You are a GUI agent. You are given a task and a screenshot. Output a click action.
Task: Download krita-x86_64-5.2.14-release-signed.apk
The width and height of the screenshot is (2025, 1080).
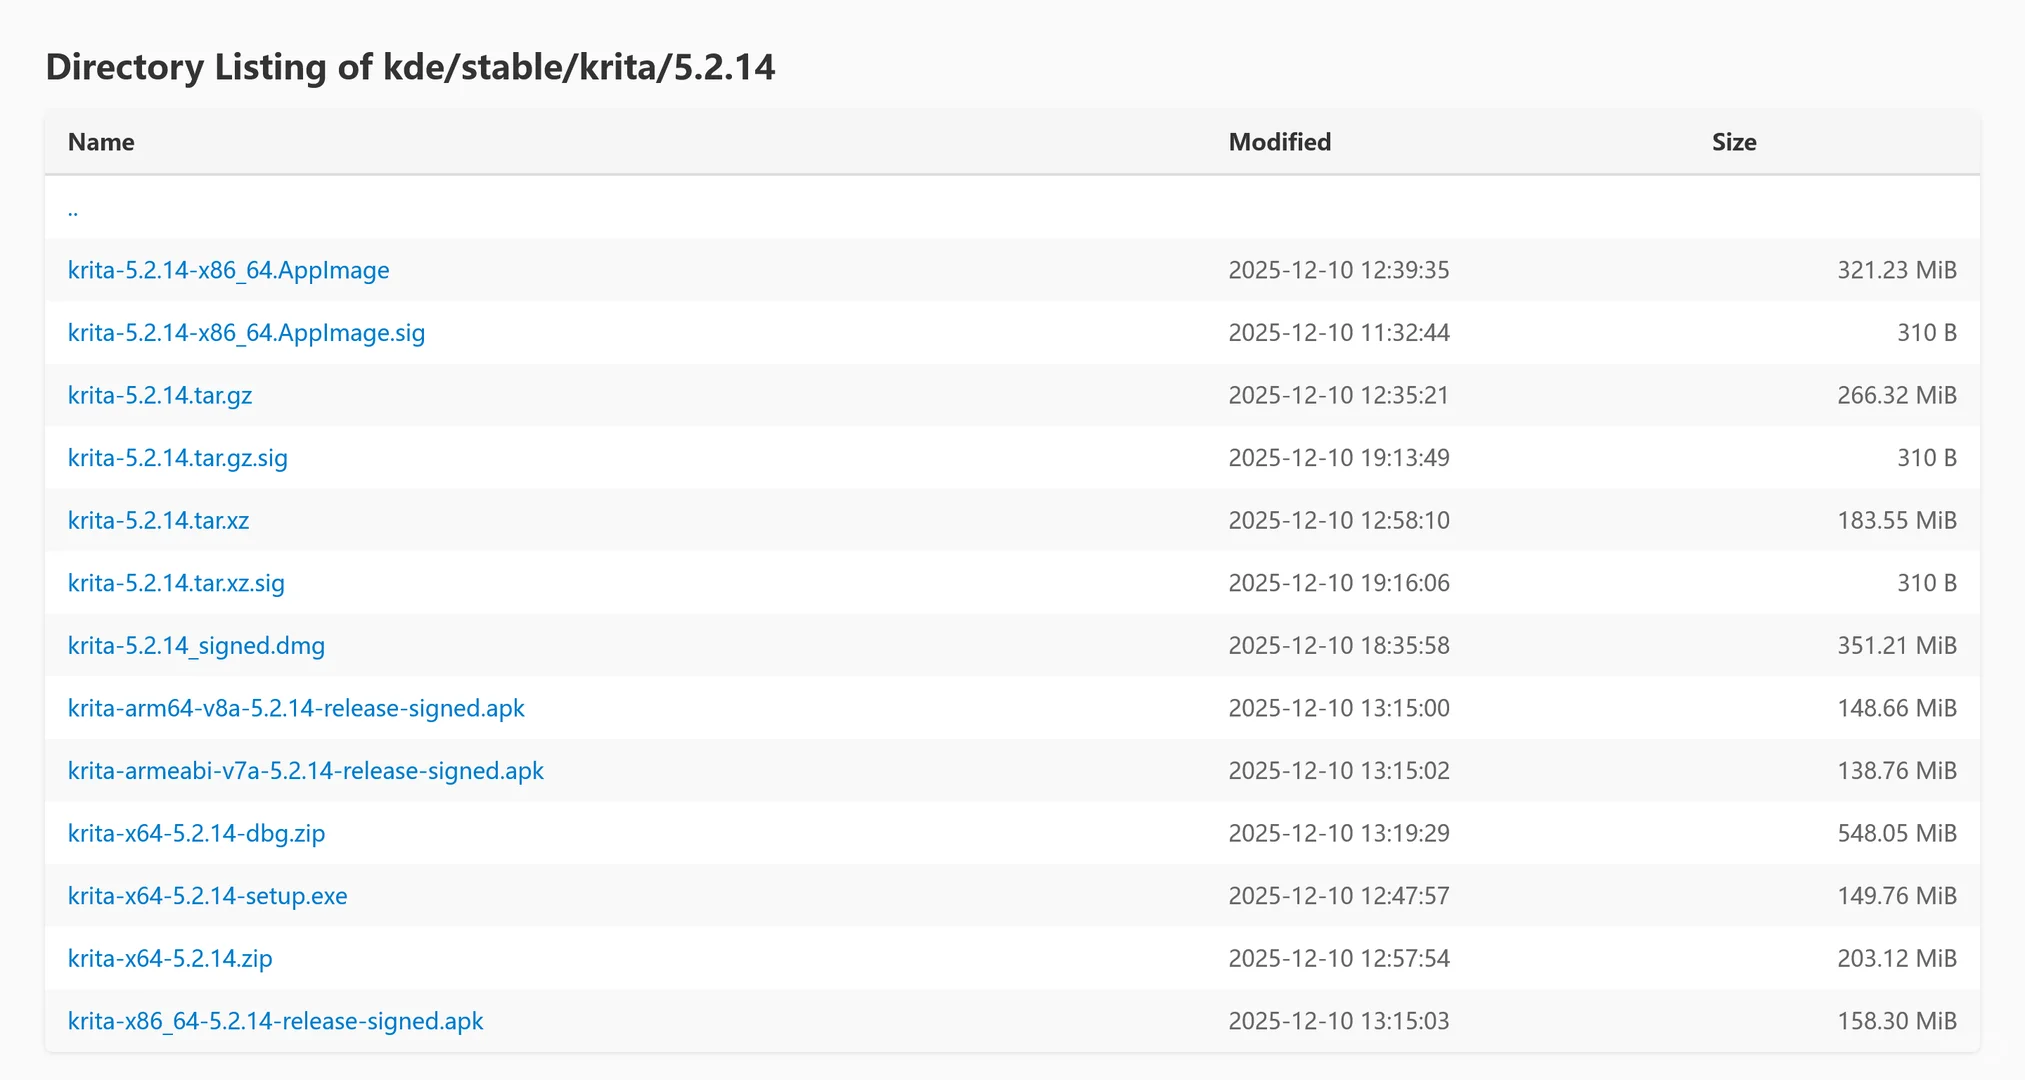pyautogui.click(x=275, y=1021)
